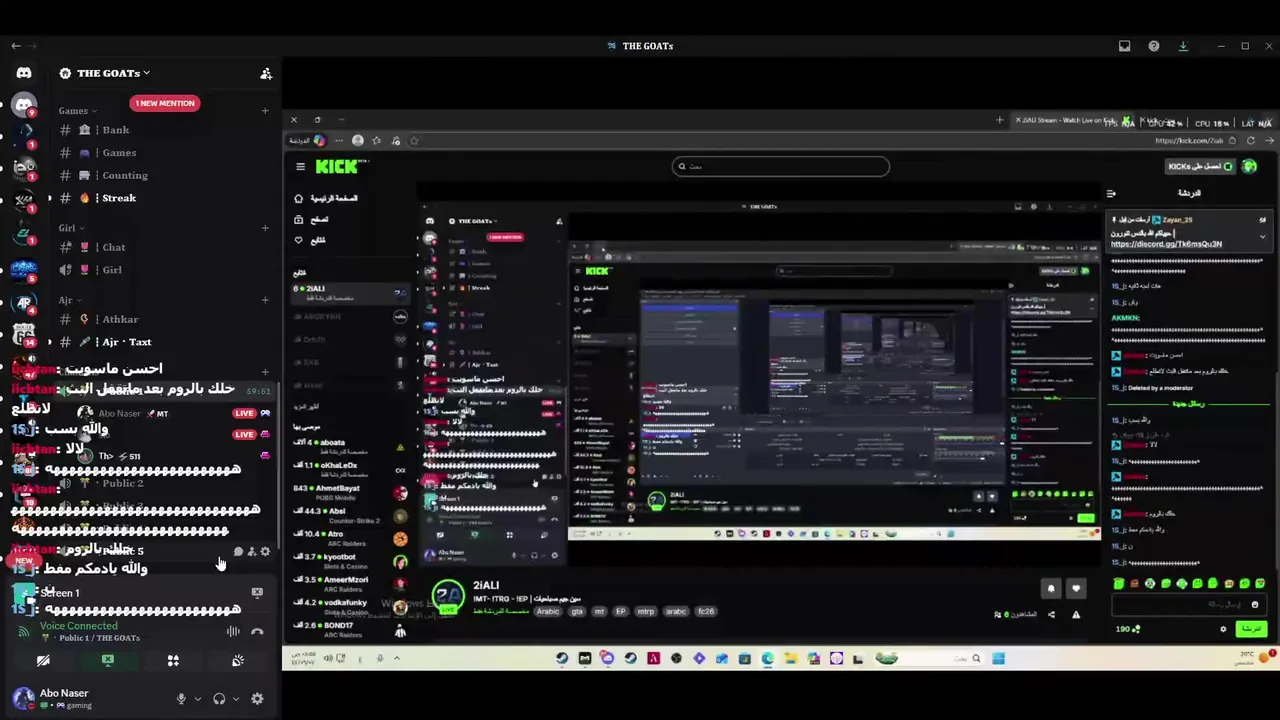
Task: Open Discord direct messages home icon
Action: [24, 73]
